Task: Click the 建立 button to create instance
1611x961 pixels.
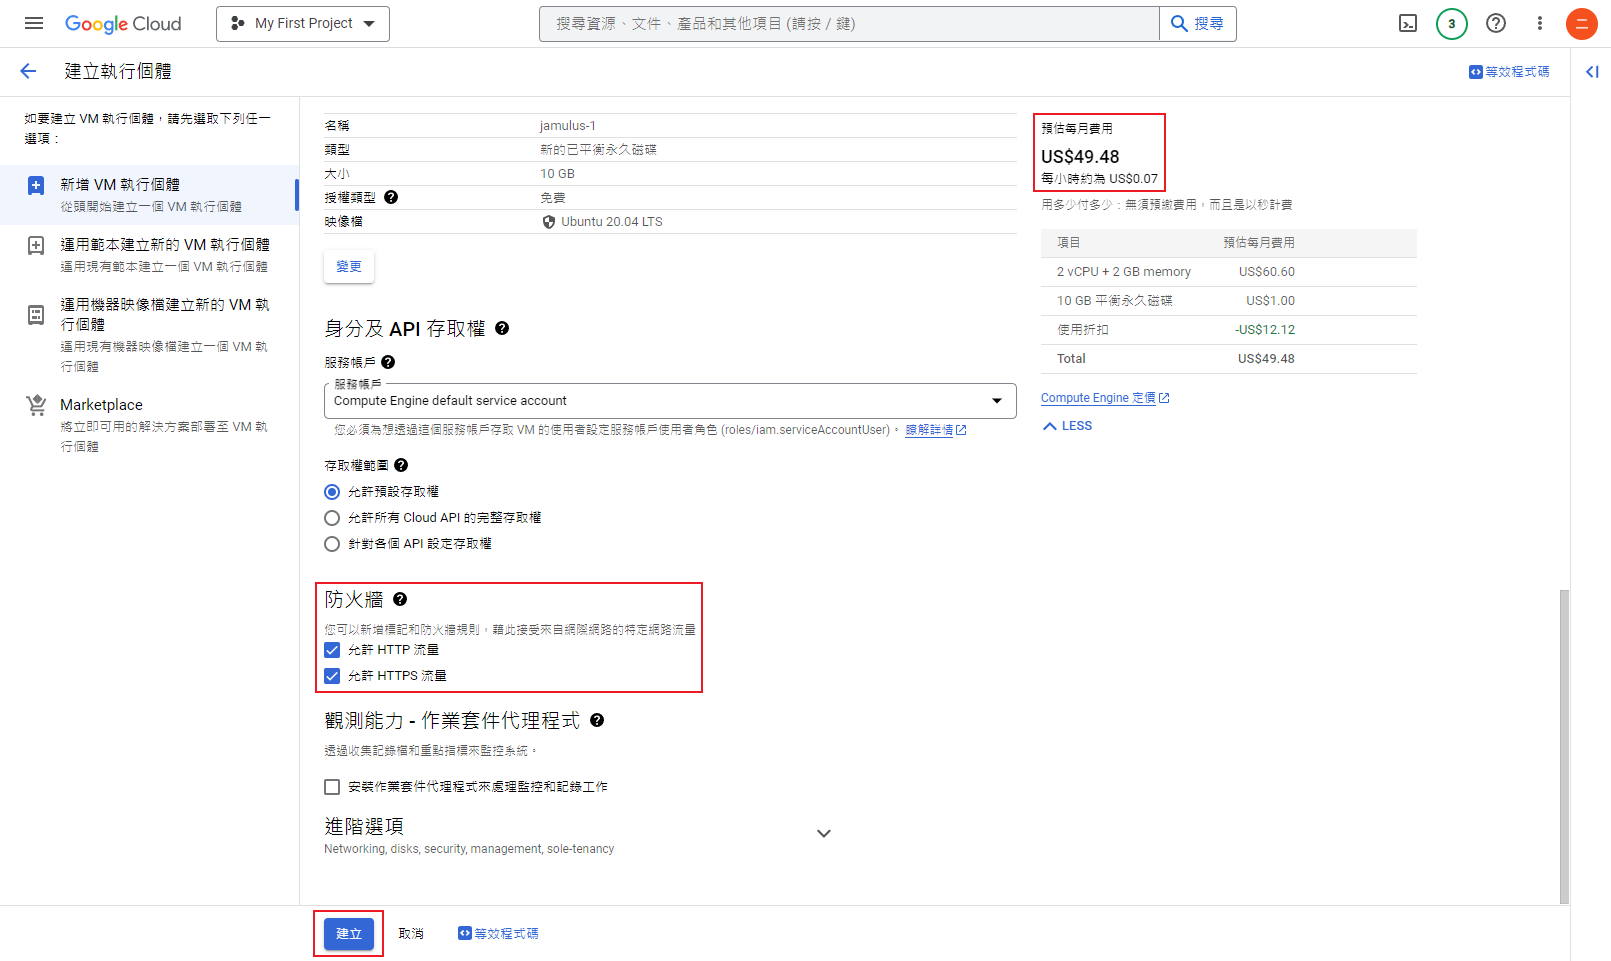Action: 348,933
